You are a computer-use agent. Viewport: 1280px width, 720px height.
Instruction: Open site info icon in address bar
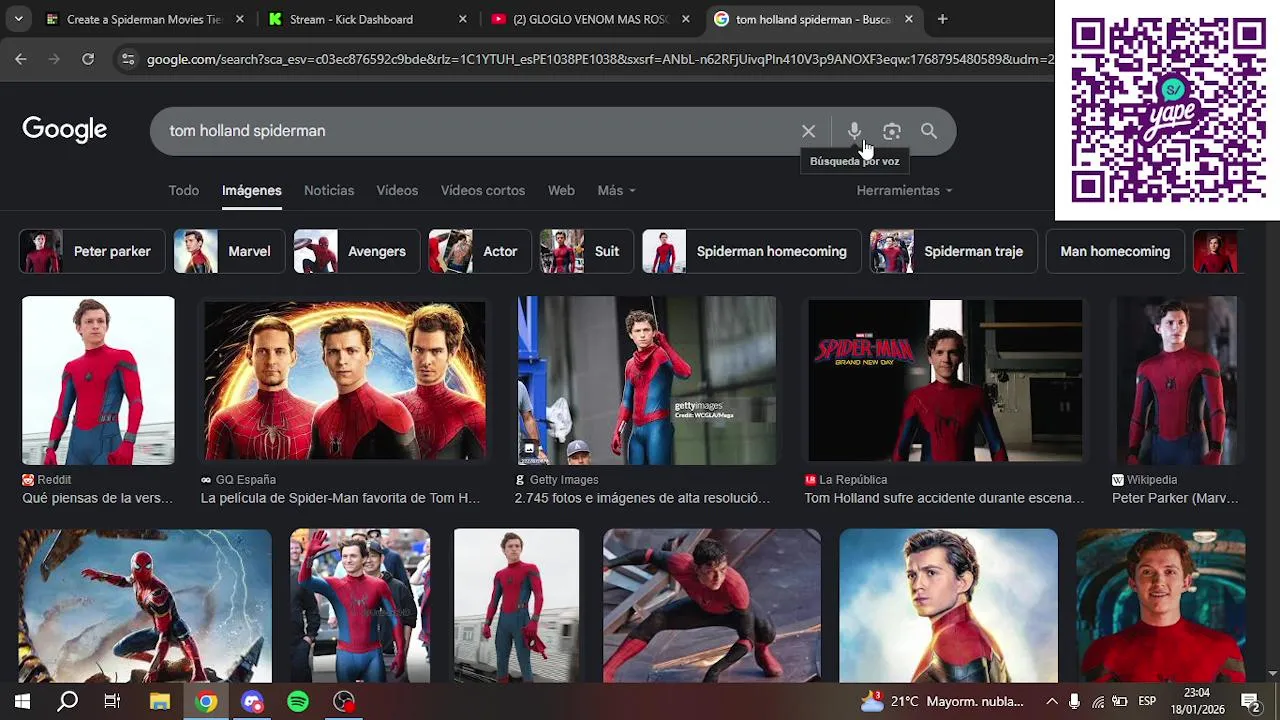point(127,59)
